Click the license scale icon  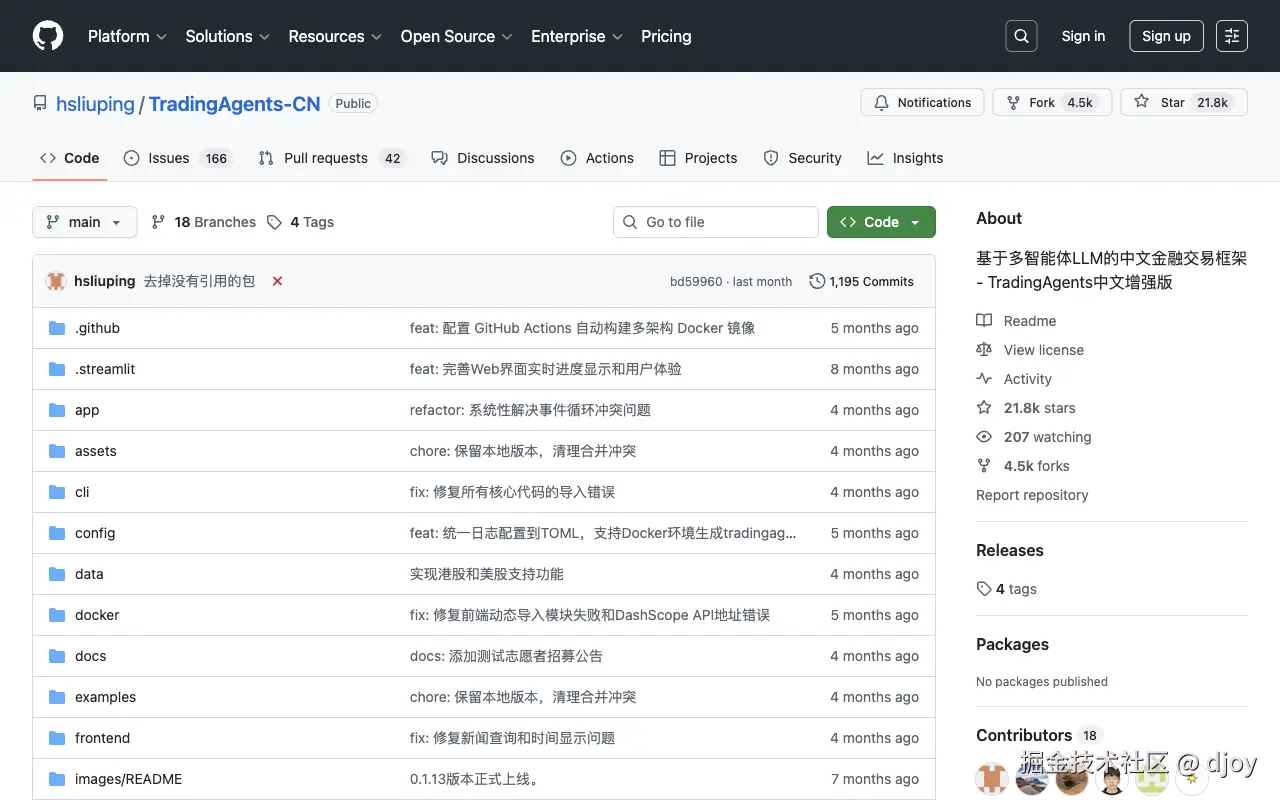[984, 350]
